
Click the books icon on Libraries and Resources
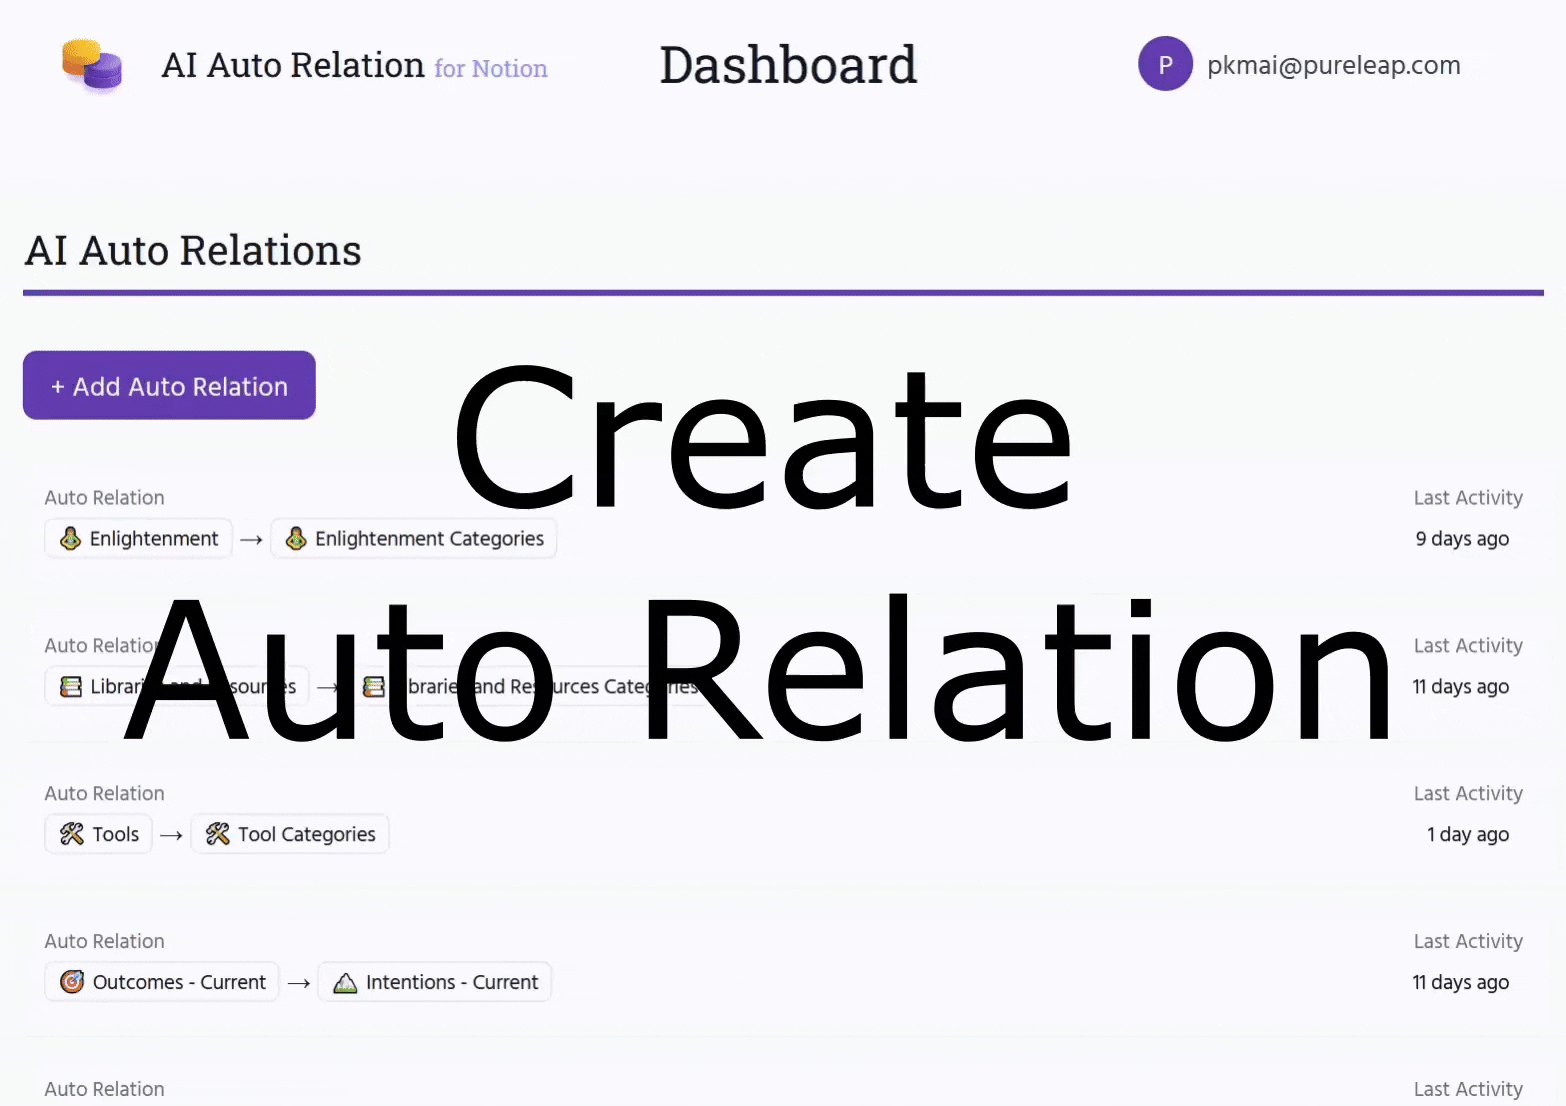click(x=70, y=686)
